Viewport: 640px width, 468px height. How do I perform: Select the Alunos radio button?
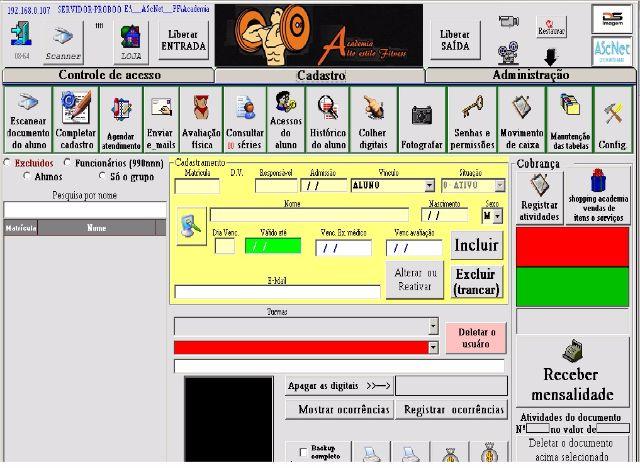point(27,176)
